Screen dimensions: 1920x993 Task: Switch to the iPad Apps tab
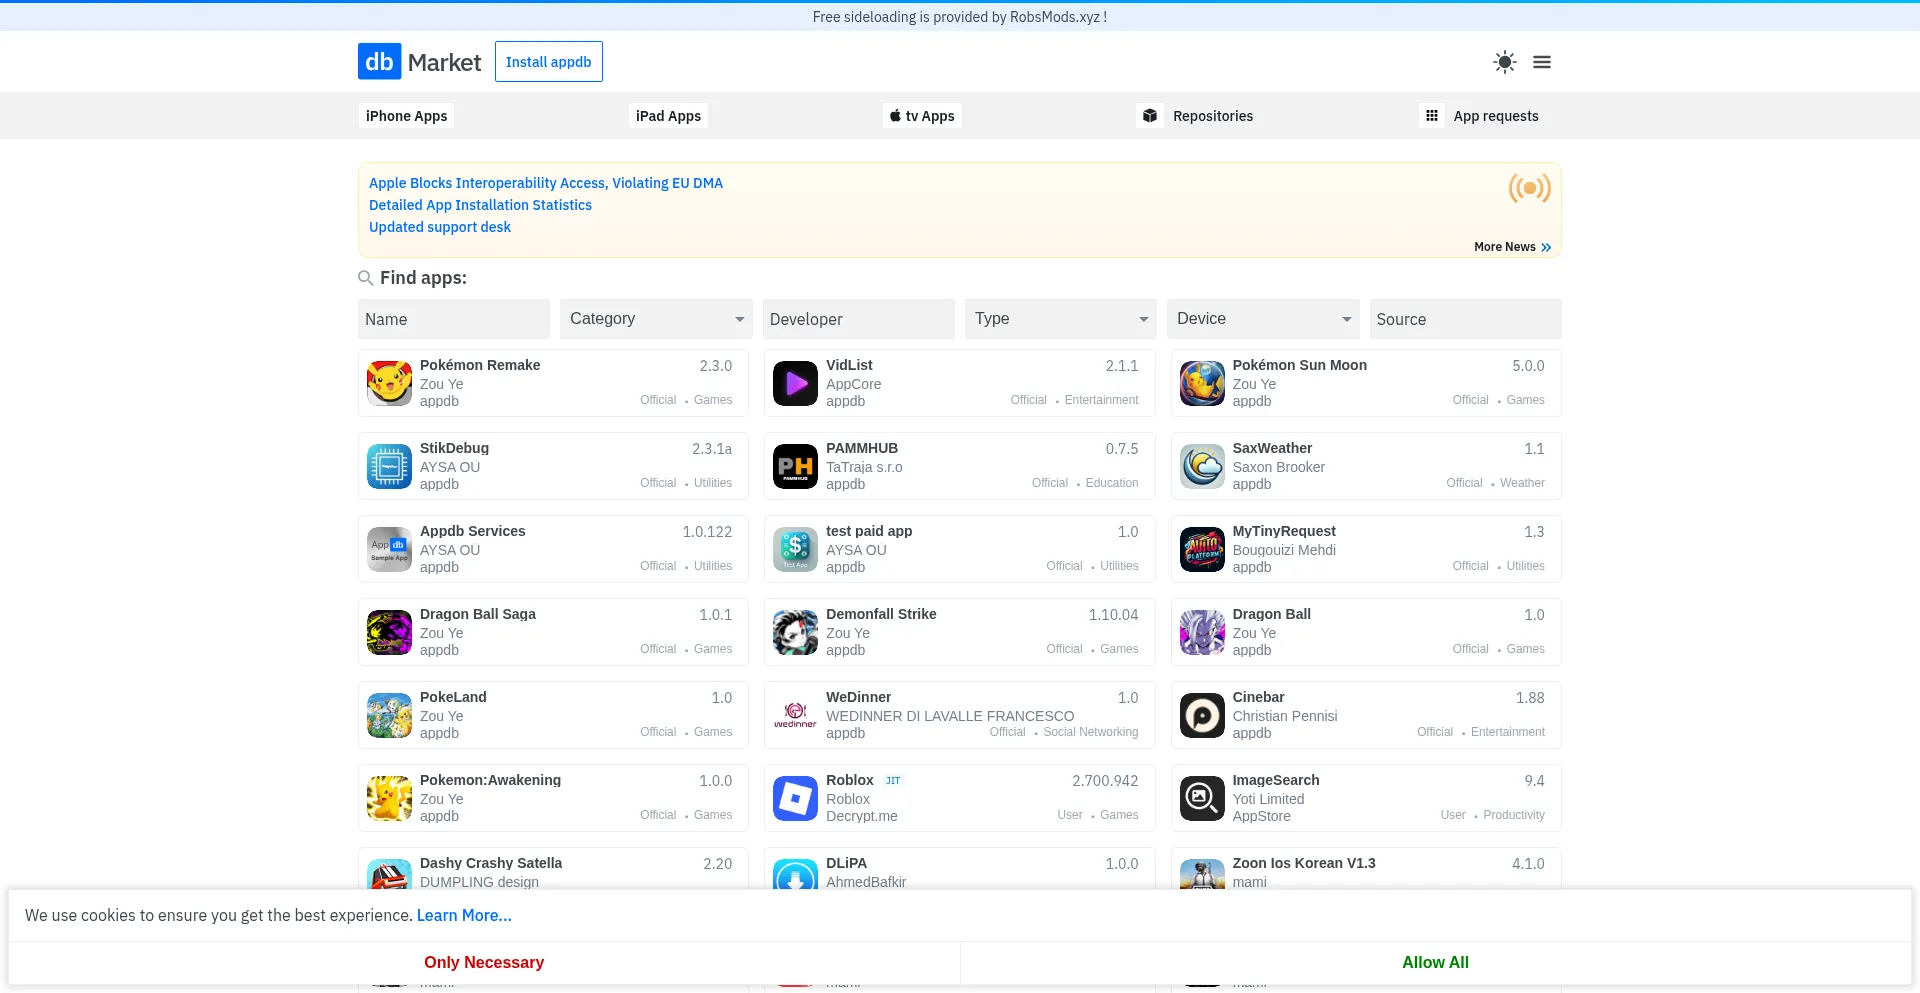668,116
